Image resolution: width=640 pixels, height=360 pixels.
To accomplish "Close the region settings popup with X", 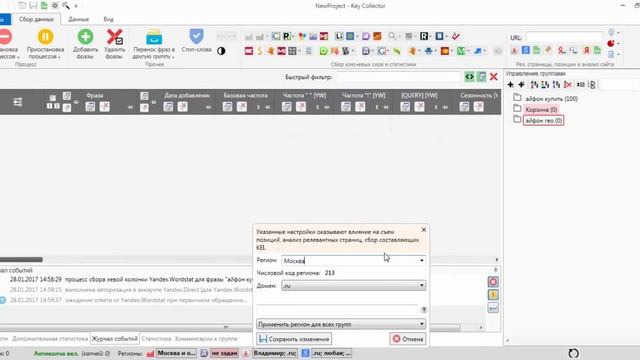I will coord(424,230).
